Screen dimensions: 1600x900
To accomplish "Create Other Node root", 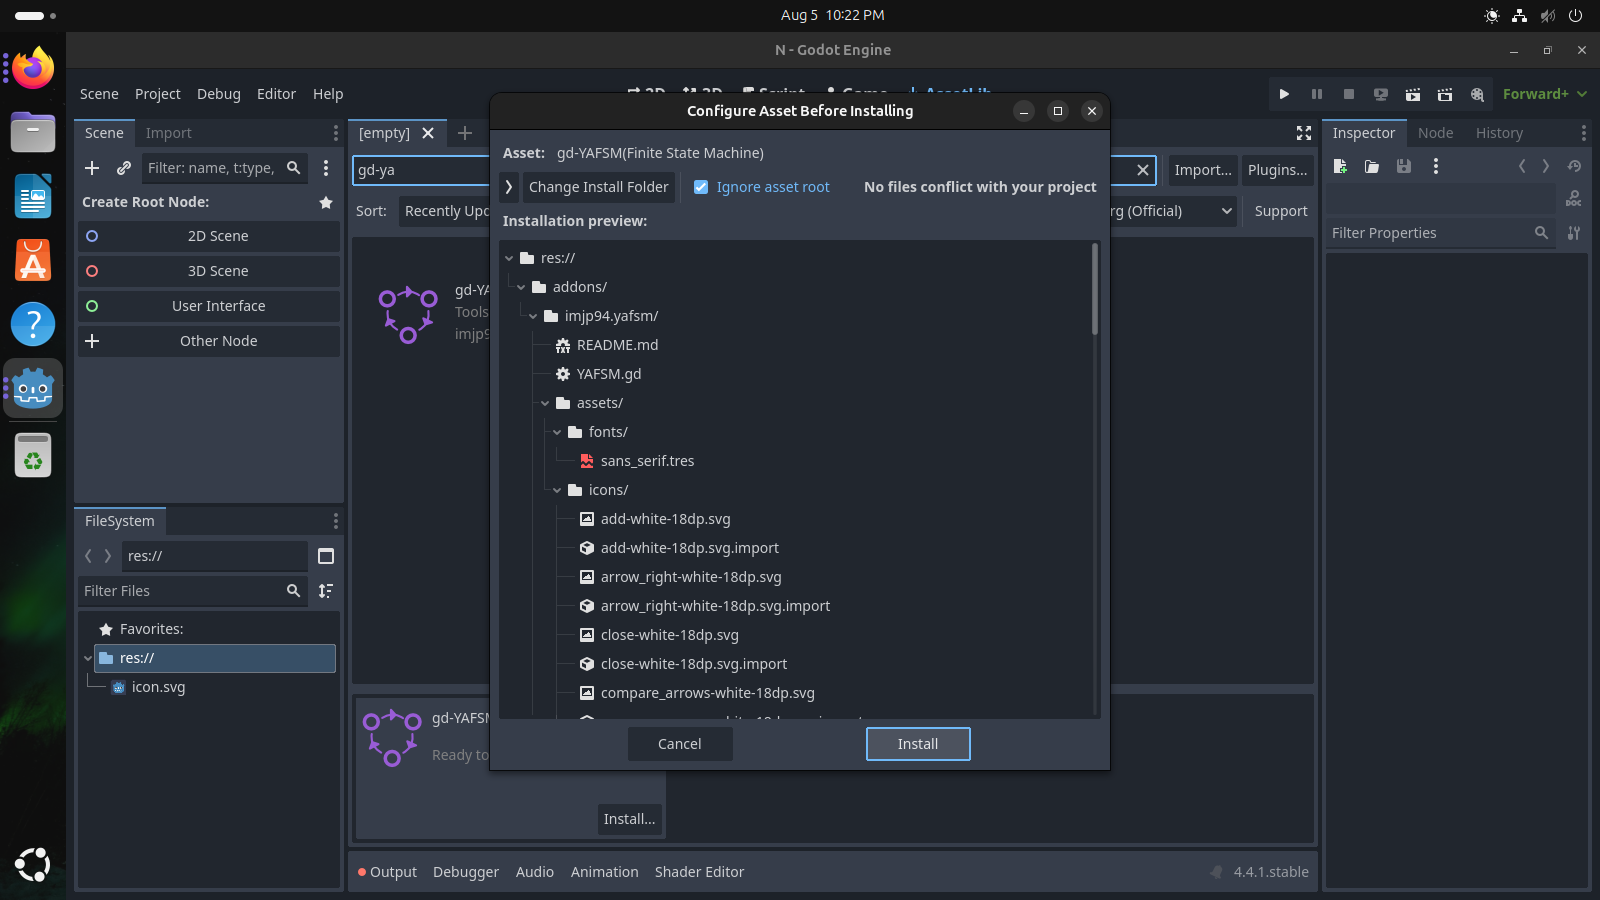I will pyautogui.click(x=209, y=341).
